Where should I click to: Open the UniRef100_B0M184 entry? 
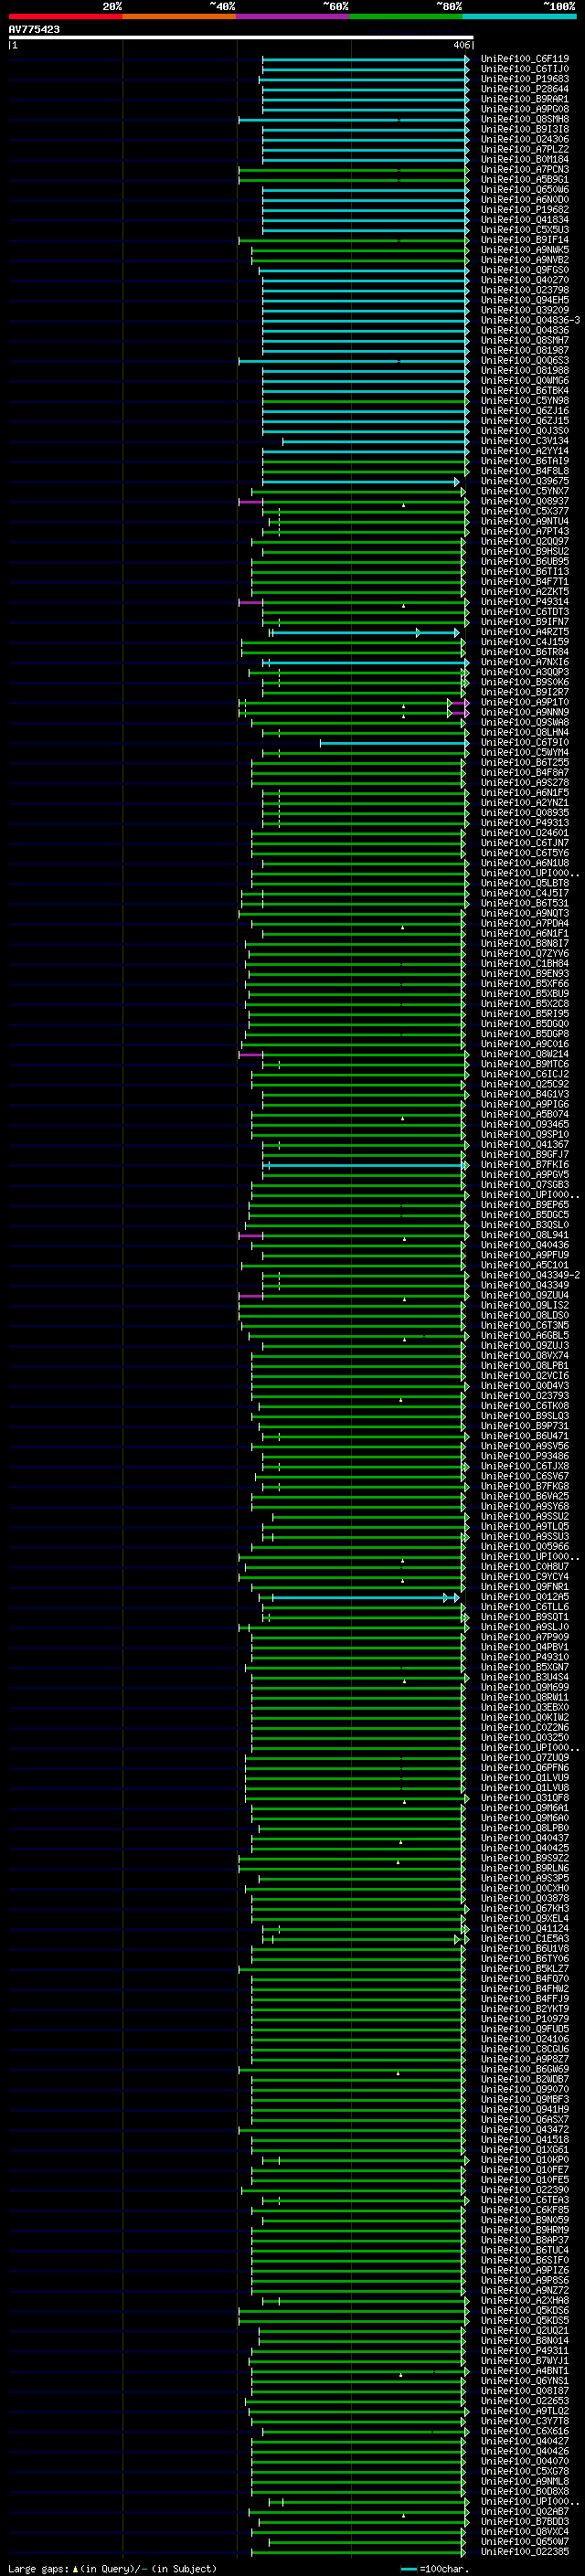point(525,160)
